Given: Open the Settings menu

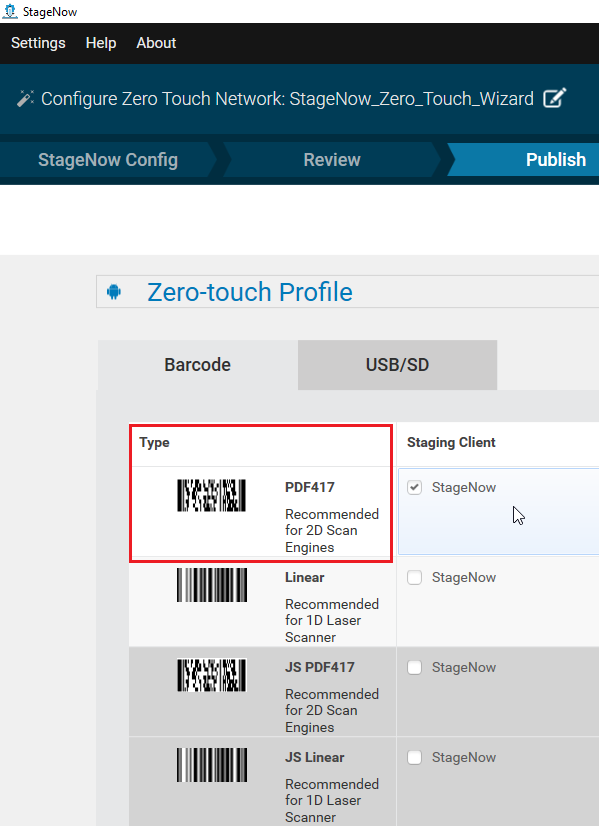Looking at the screenshot, I should click(x=38, y=43).
